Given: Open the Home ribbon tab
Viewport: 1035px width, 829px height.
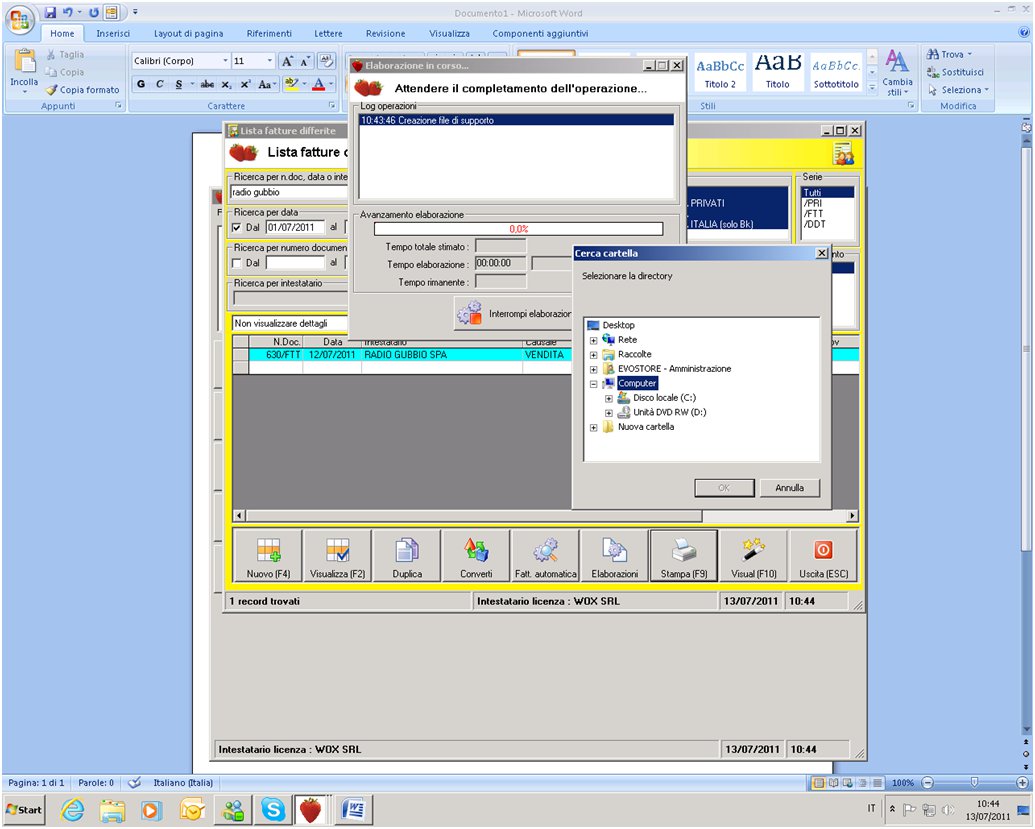Looking at the screenshot, I should tap(62, 34).
